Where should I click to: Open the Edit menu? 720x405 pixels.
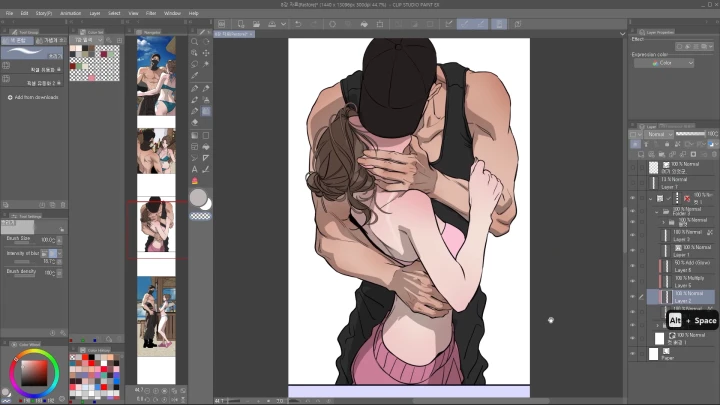24,13
